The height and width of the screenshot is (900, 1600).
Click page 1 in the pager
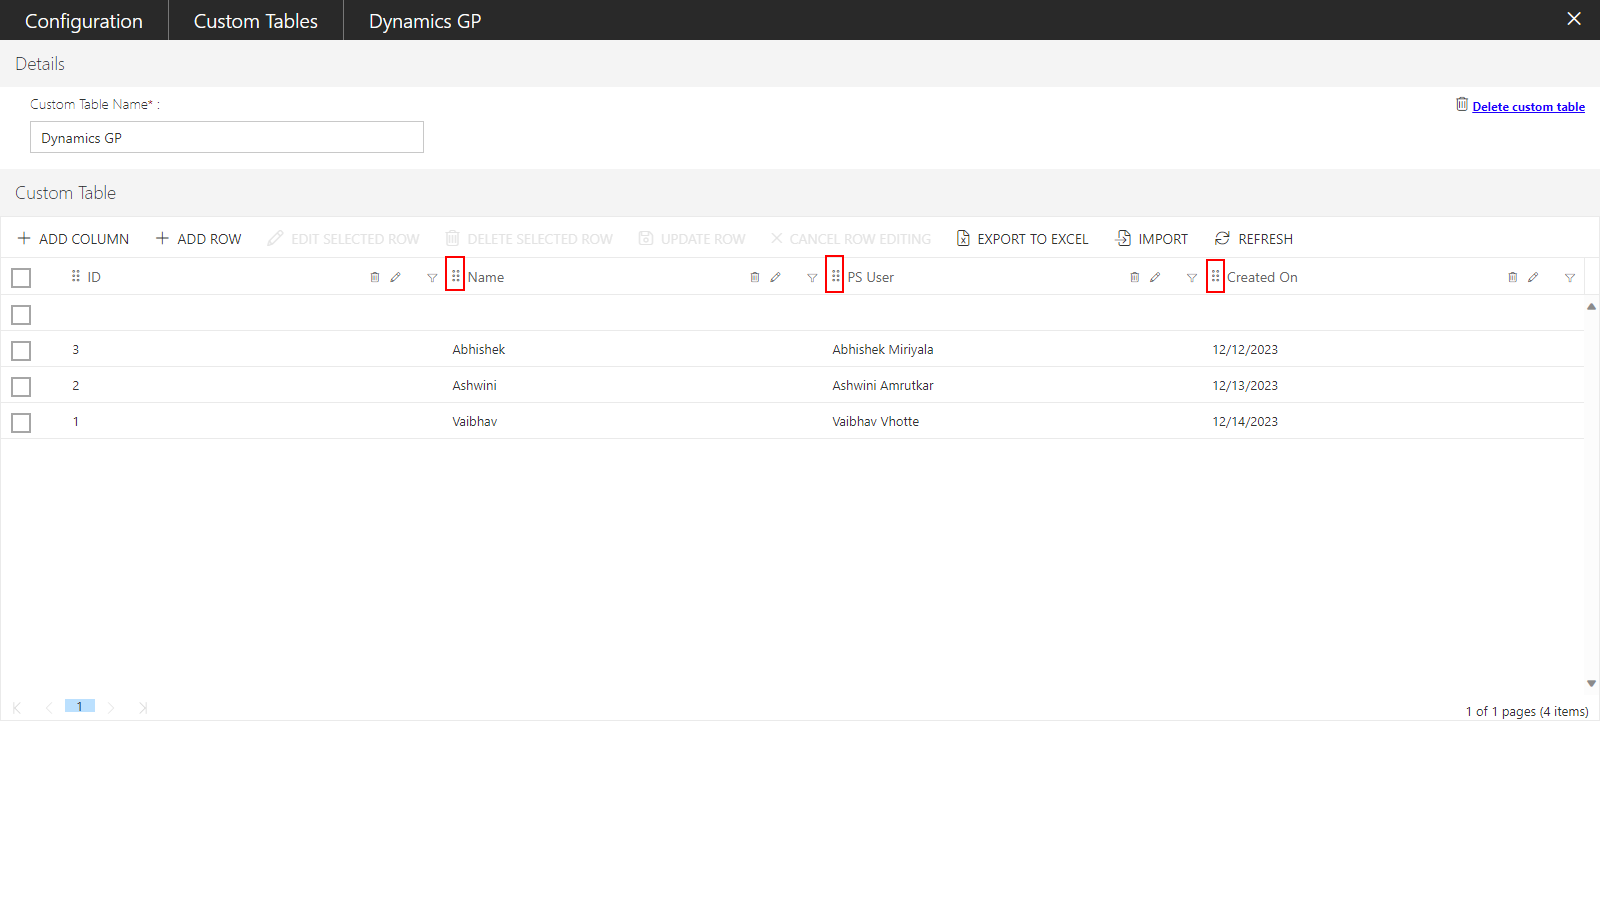pyautogui.click(x=80, y=706)
